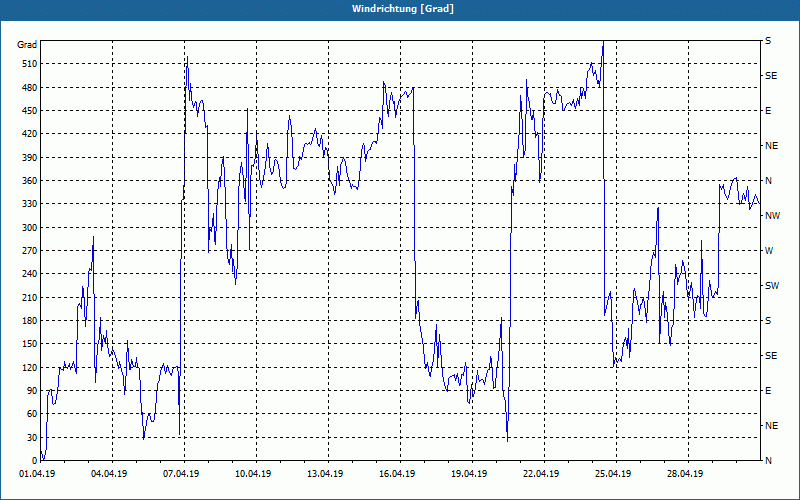The width and height of the screenshot is (800, 500).
Task: Click the date label 13.04.19
Action: point(324,474)
